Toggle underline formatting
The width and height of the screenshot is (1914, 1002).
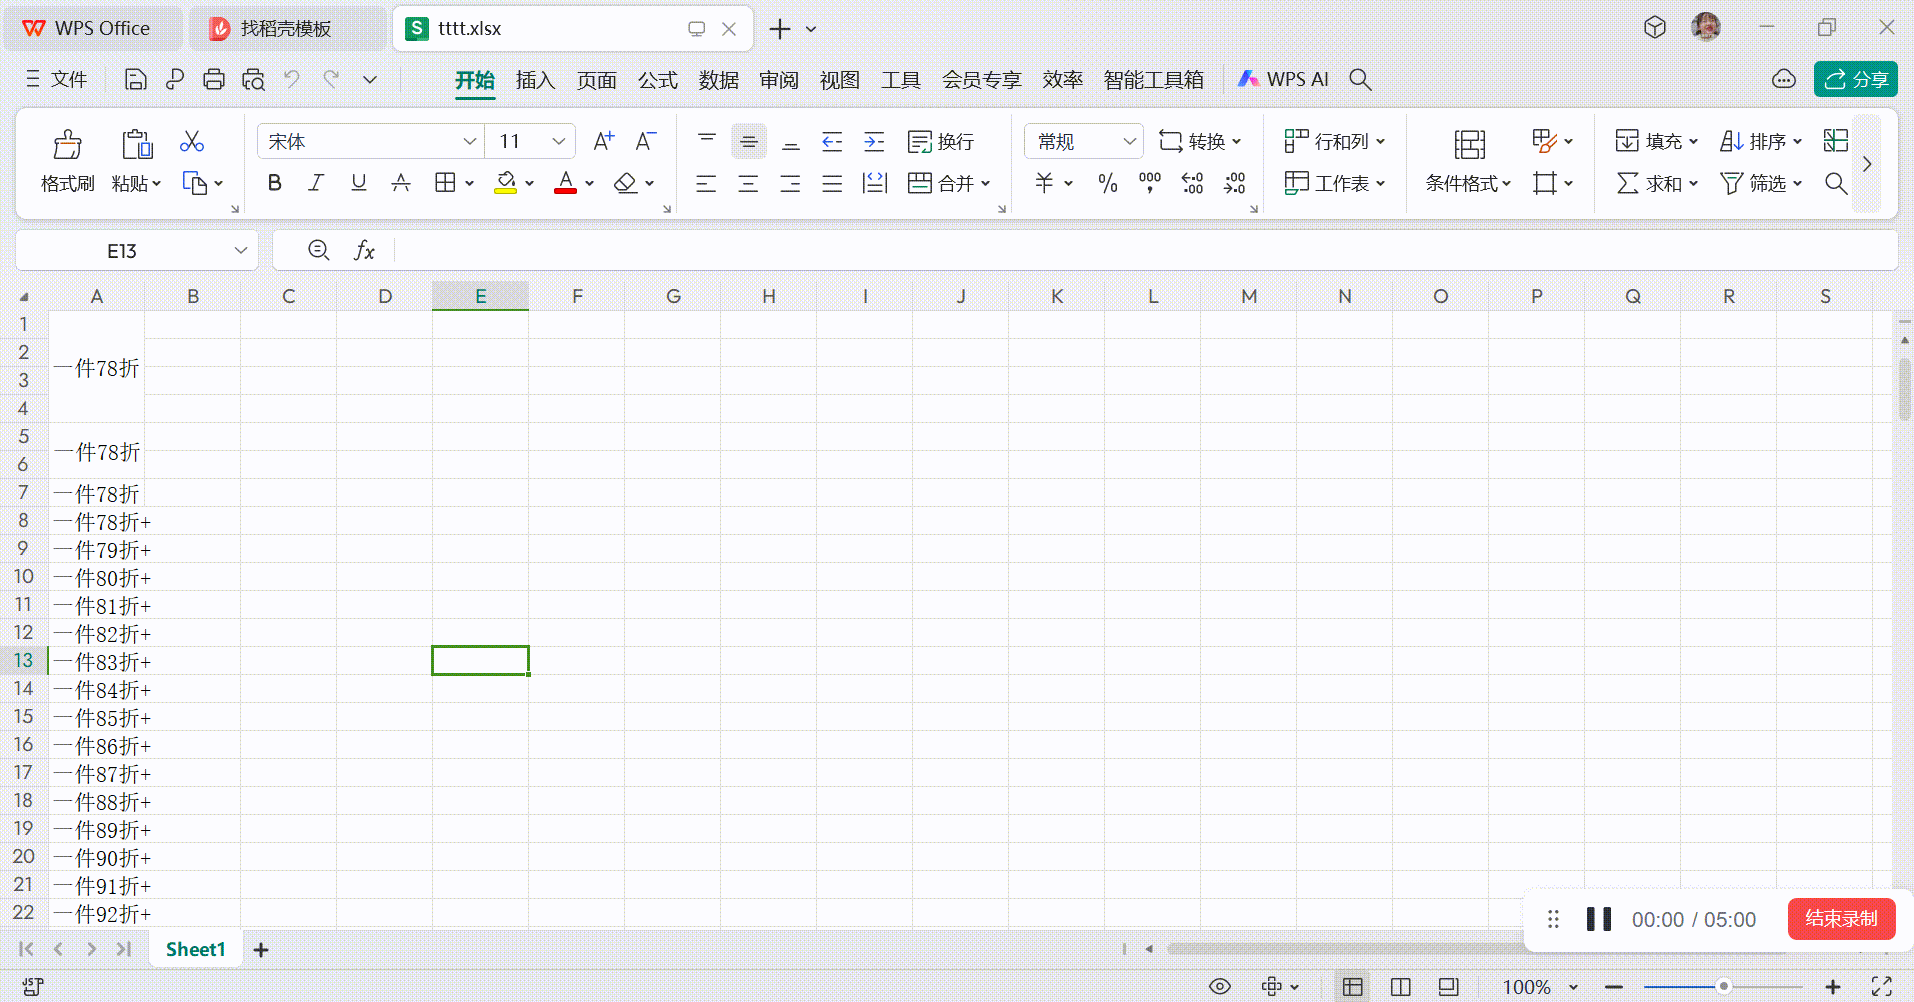[x=358, y=183]
